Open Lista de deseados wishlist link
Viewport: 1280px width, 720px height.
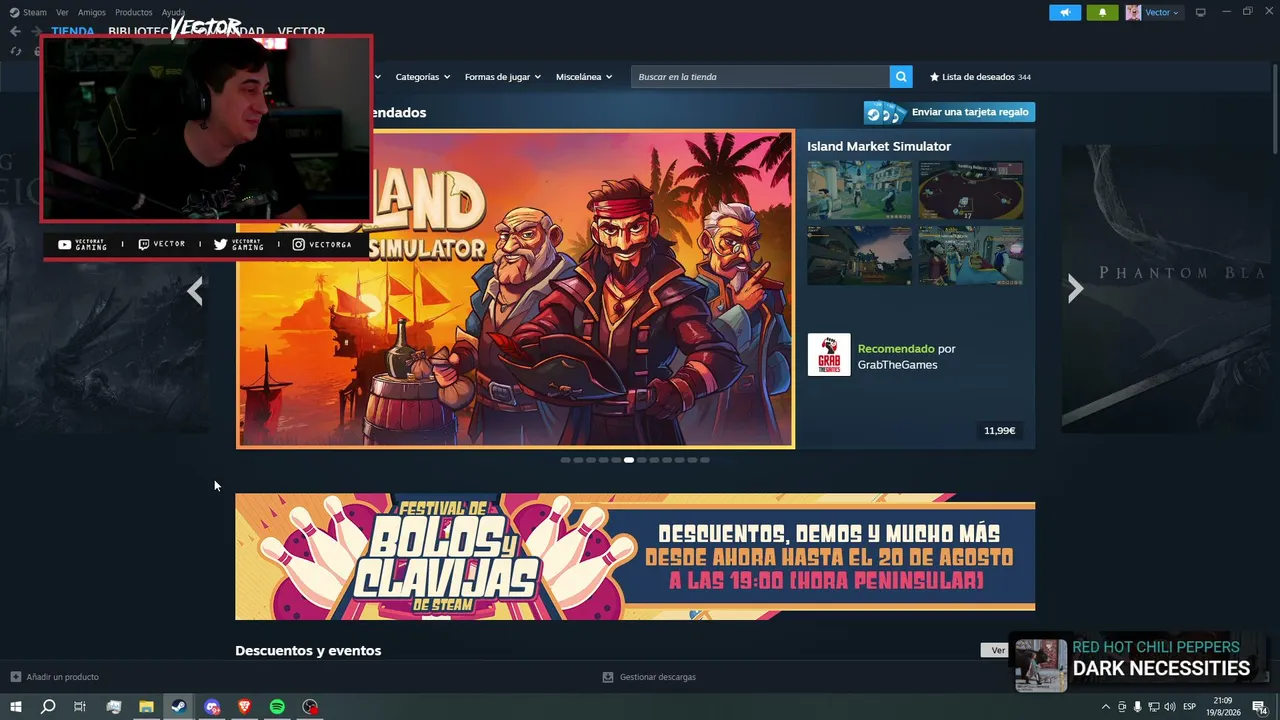click(979, 77)
